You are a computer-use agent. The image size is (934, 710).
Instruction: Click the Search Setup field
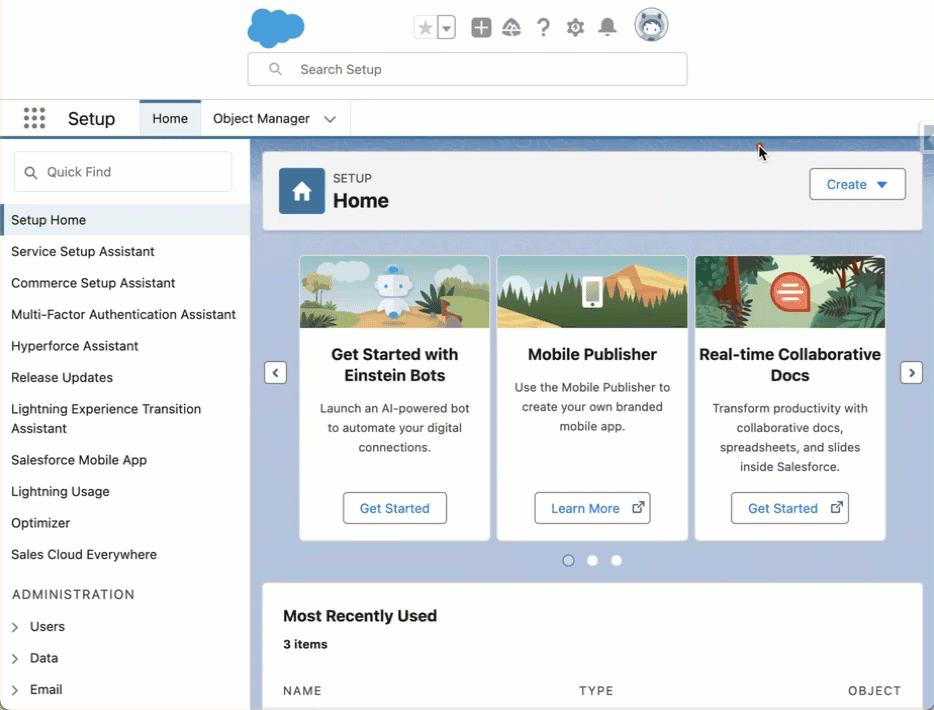(468, 69)
